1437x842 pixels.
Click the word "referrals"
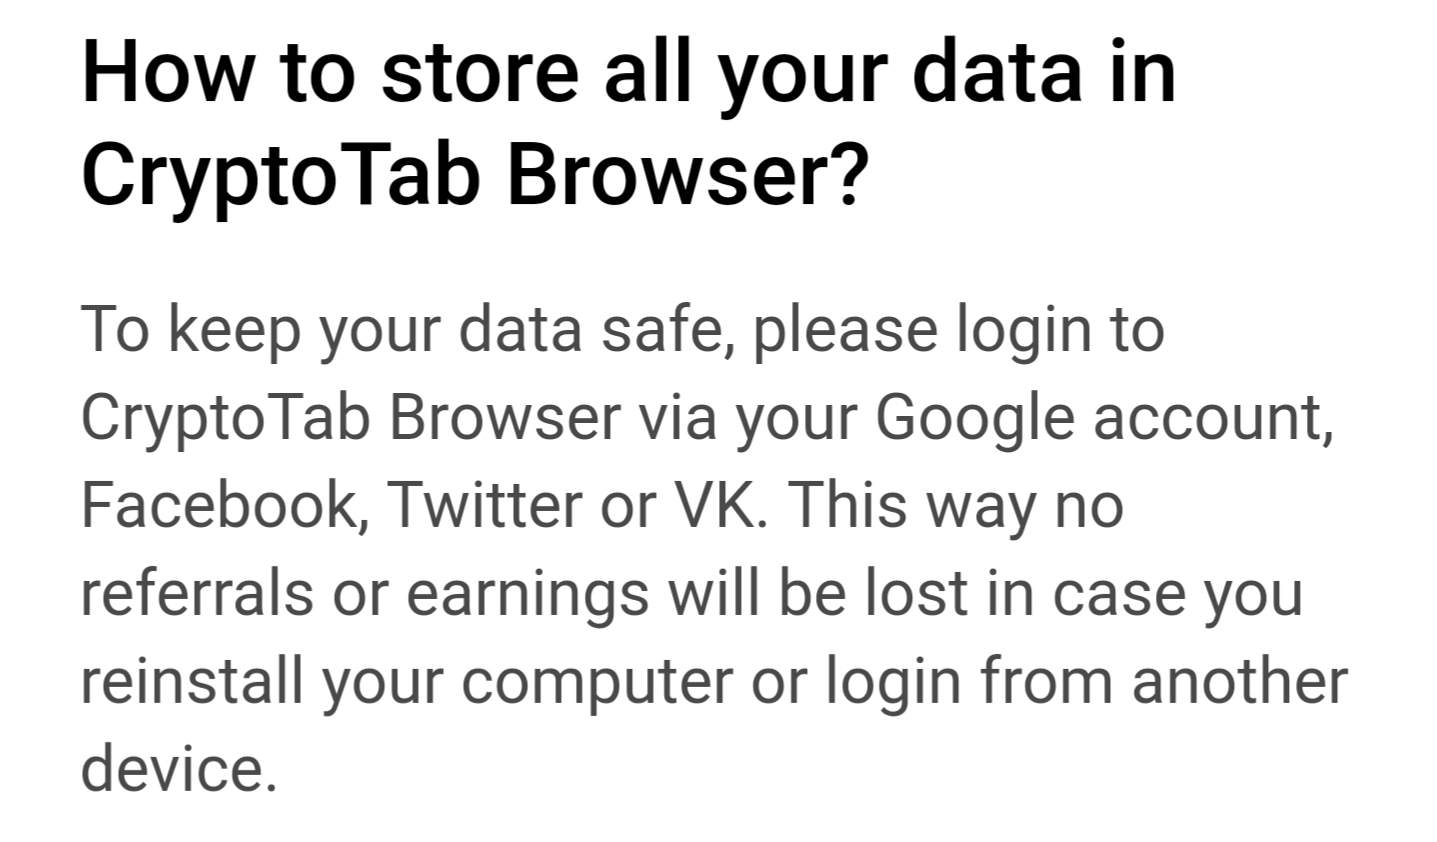[196, 593]
